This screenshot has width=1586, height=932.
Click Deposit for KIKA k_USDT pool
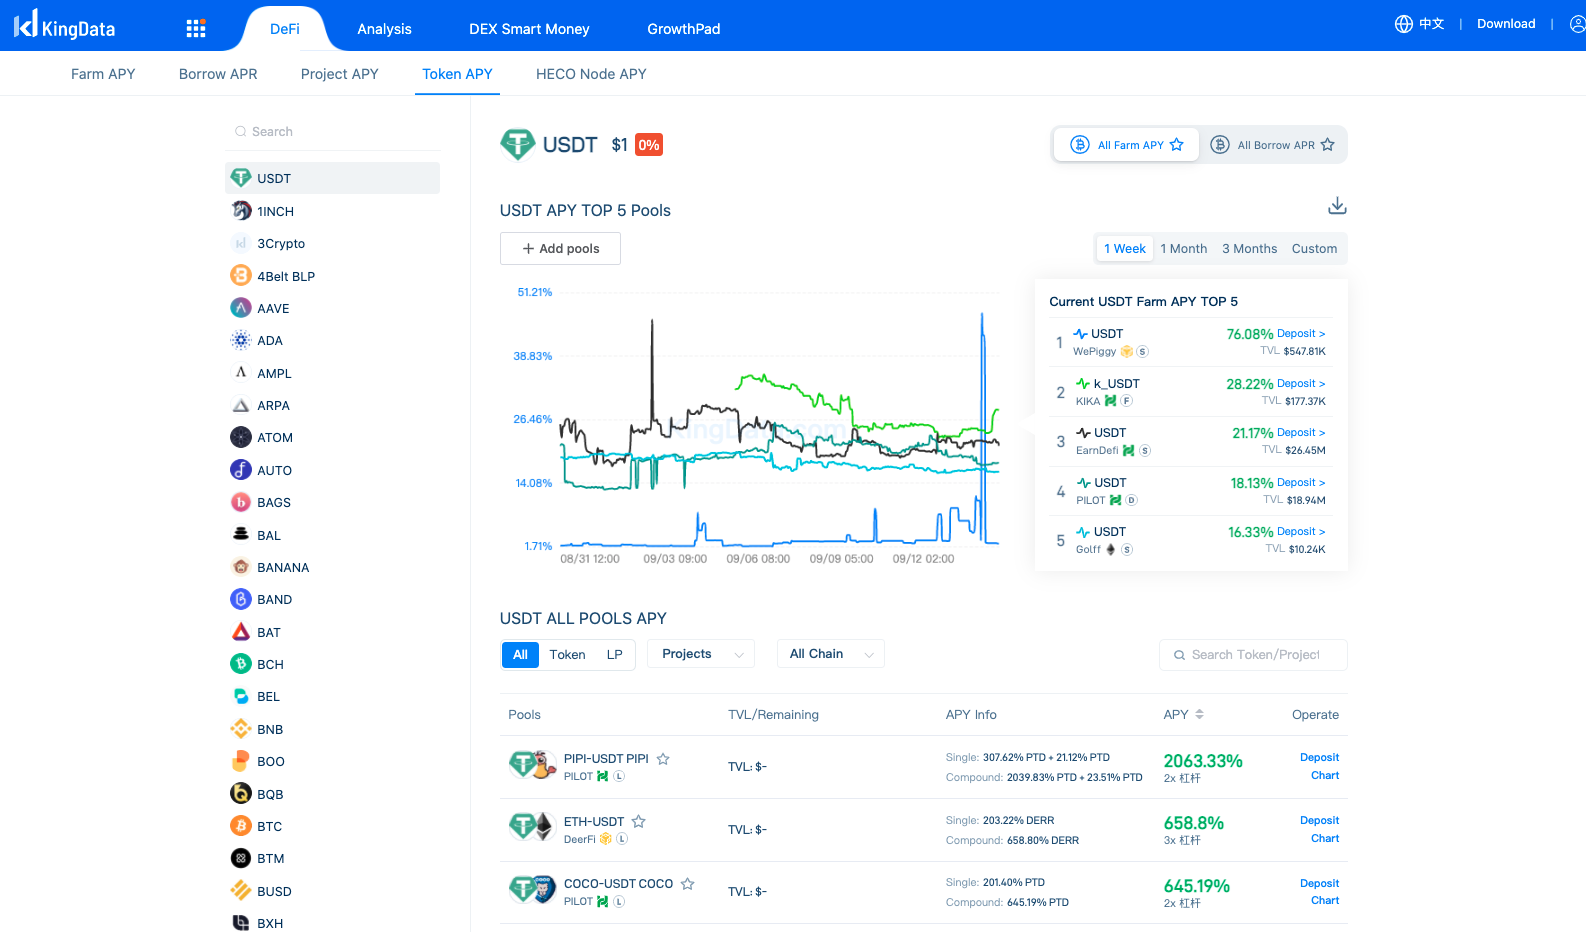tap(1301, 384)
